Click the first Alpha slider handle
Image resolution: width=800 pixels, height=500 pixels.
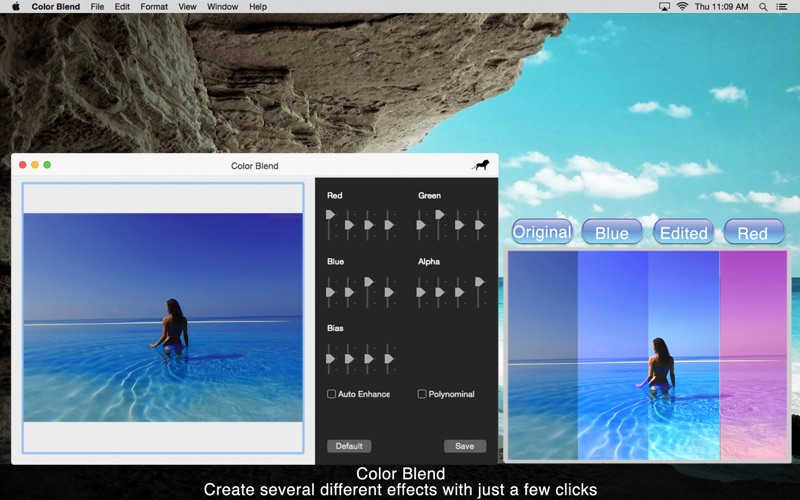420,292
